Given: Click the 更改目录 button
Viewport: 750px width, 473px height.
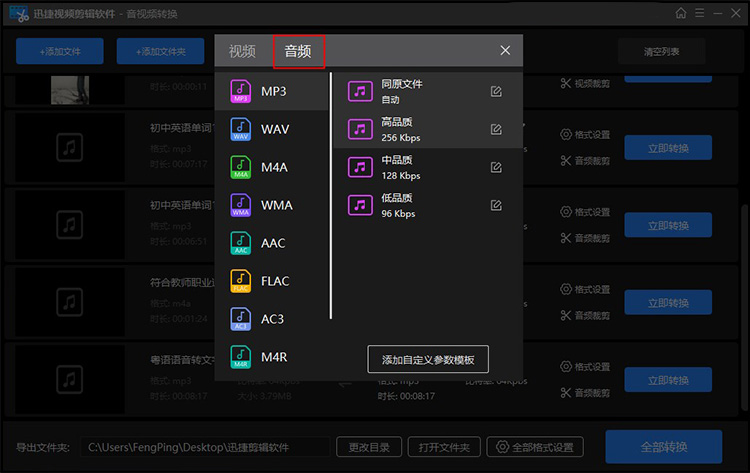Looking at the screenshot, I should [x=369, y=447].
